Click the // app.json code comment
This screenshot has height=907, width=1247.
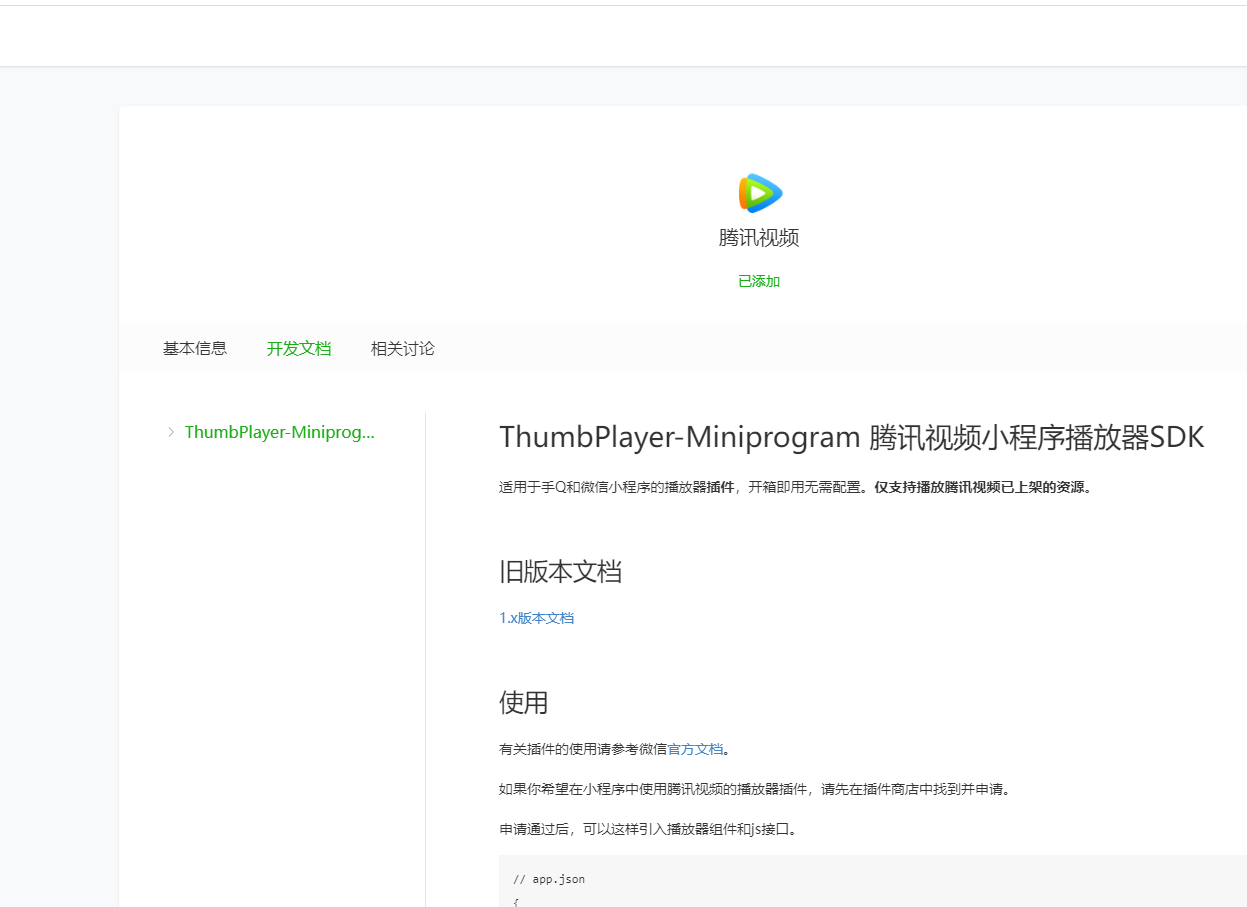coord(549,879)
